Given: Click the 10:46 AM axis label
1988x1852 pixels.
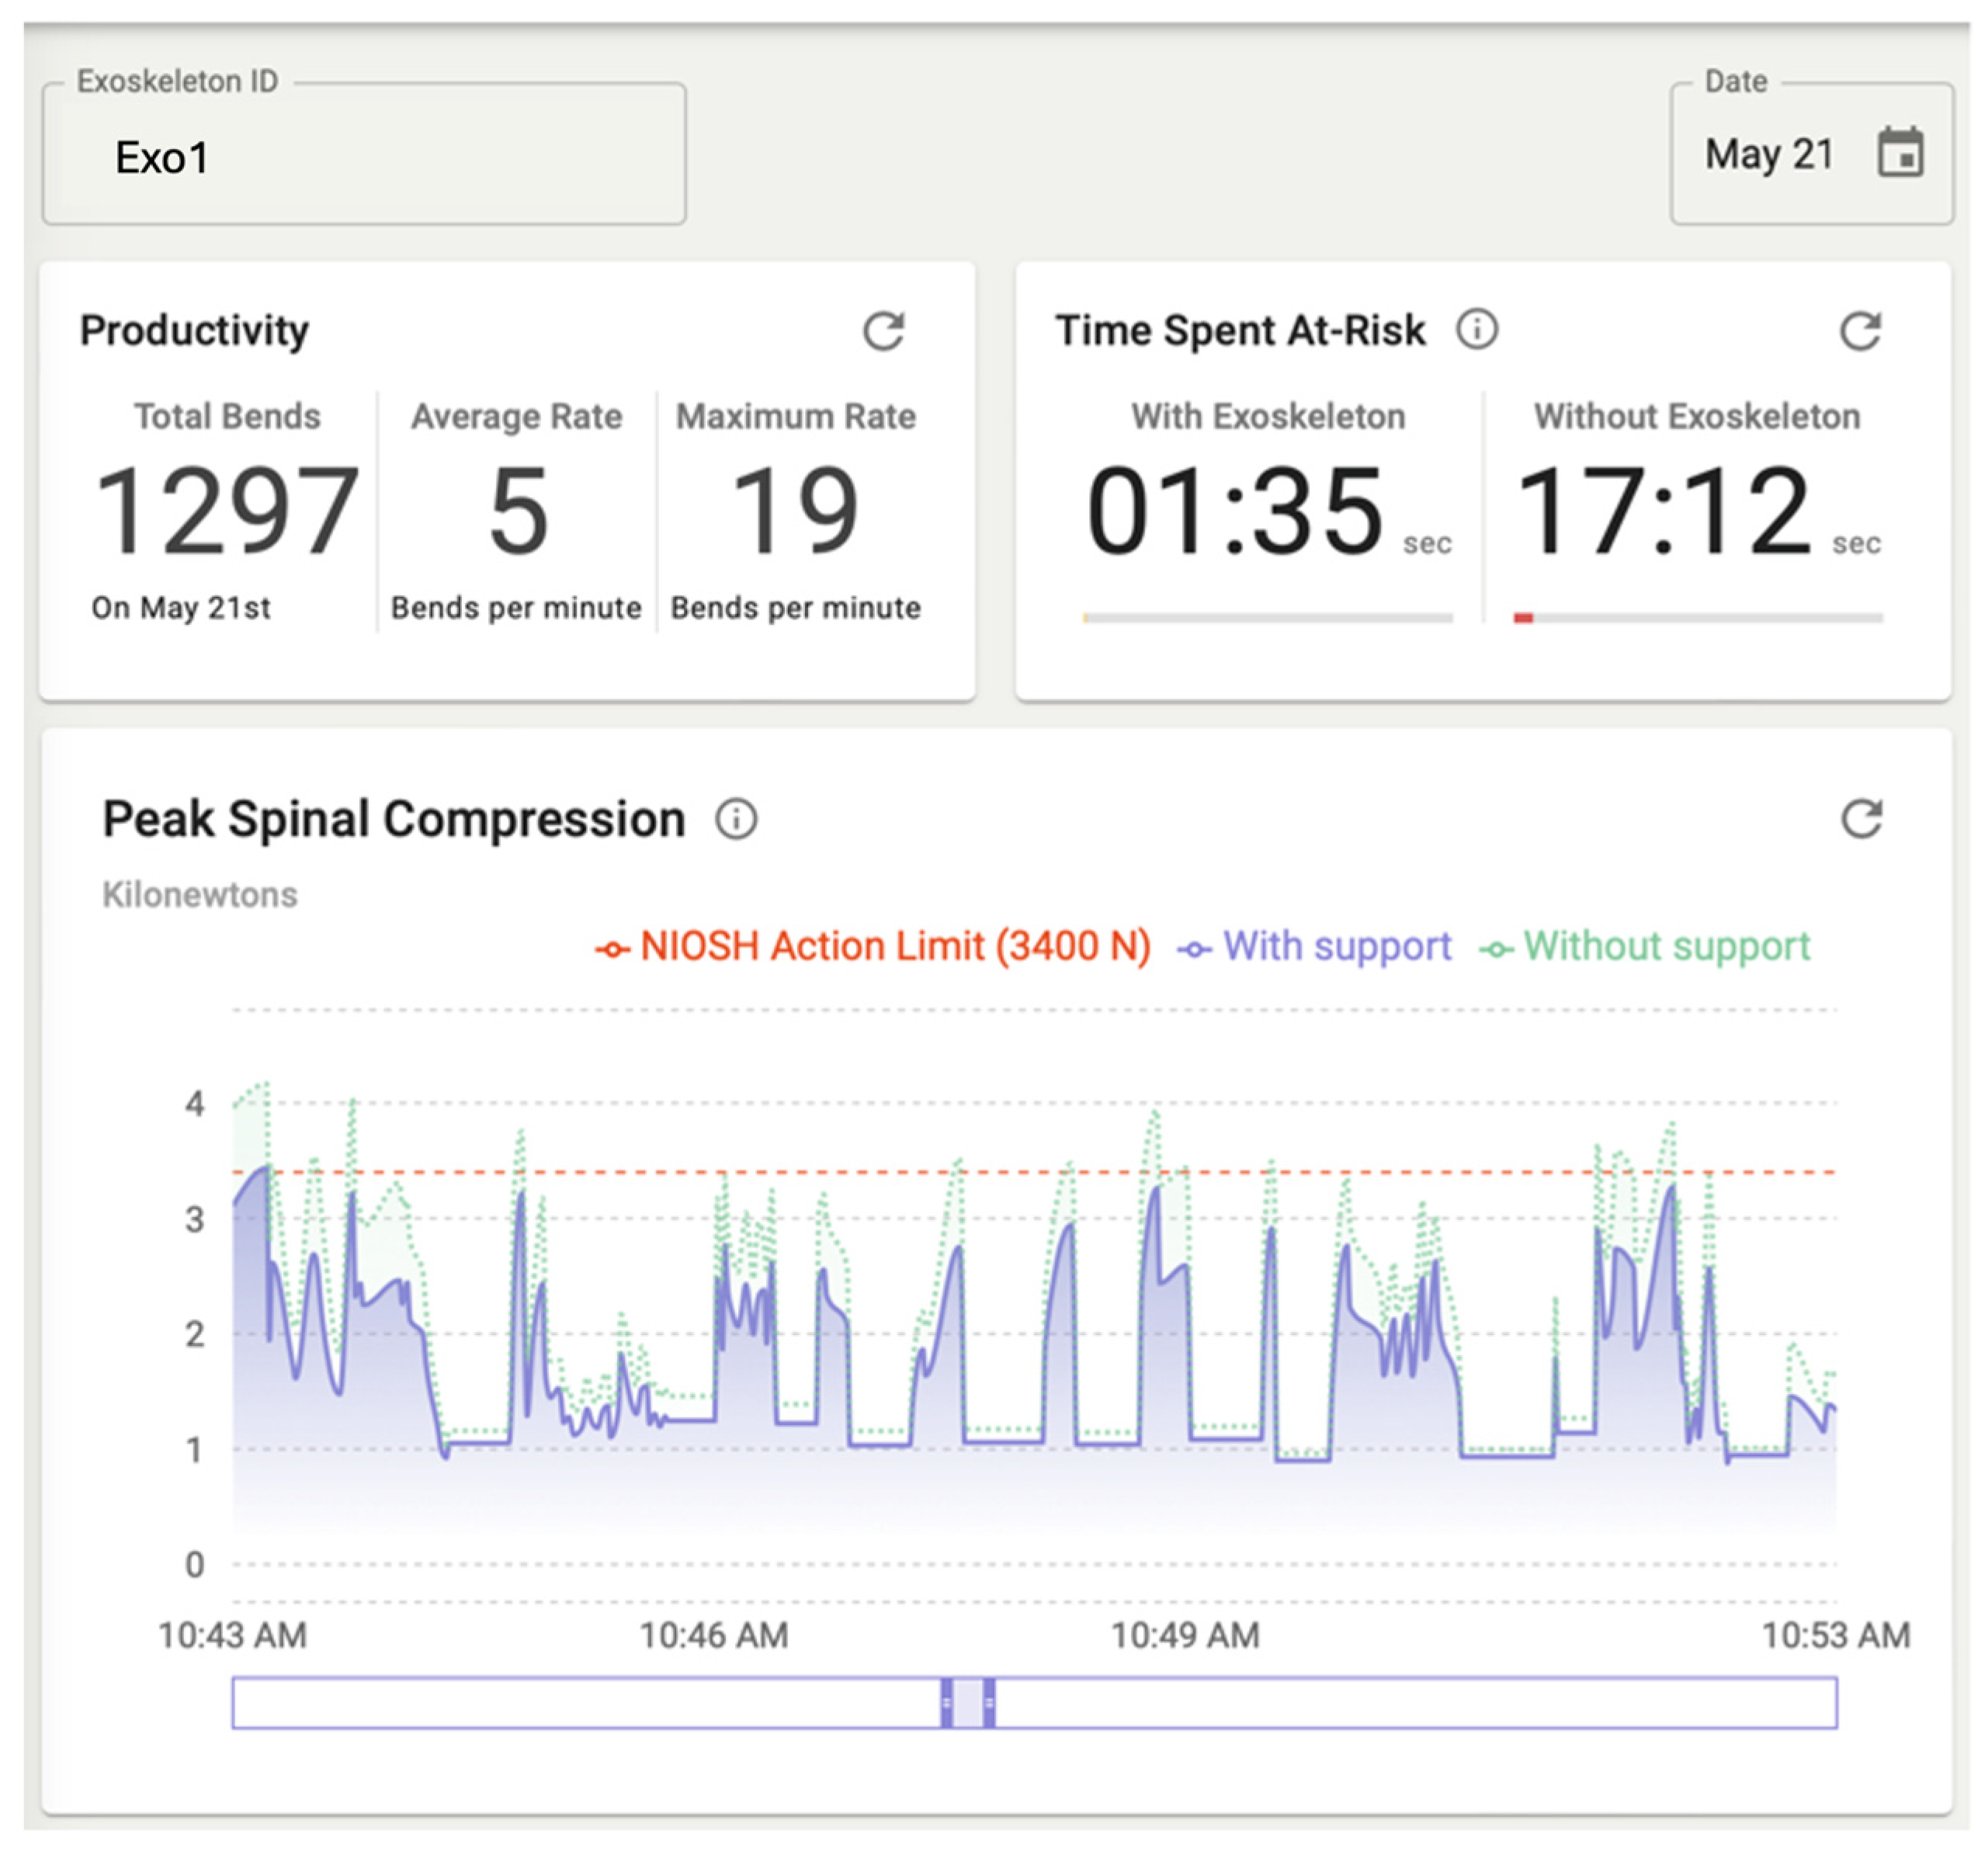Looking at the screenshot, I should tap(714, 1635).
